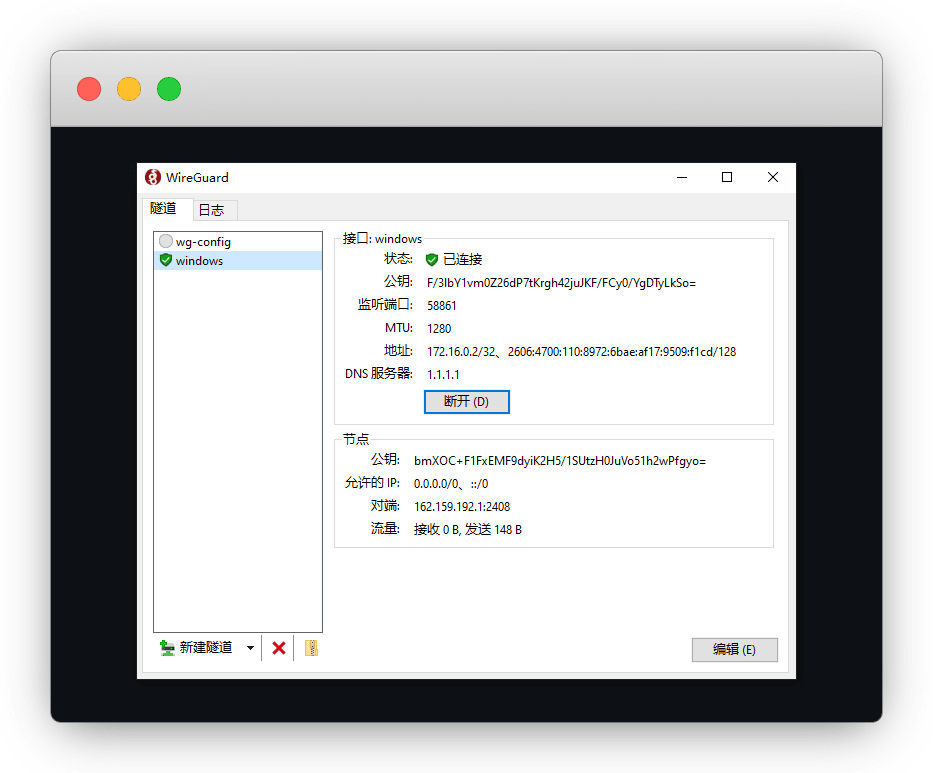The height and width of the screenshot is (773, 933).
Task: Click the green connected shield next to 已连接
Action: click(x=432, y=259)
